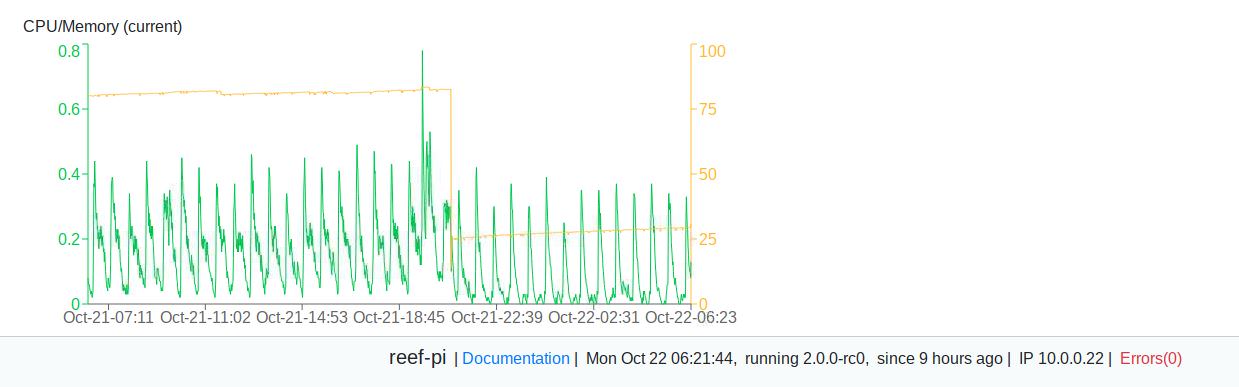Screen dimensions: 1239x387
Task: Click the Oct-21-07:11 x-axis label
Action: tap(108, 318)
